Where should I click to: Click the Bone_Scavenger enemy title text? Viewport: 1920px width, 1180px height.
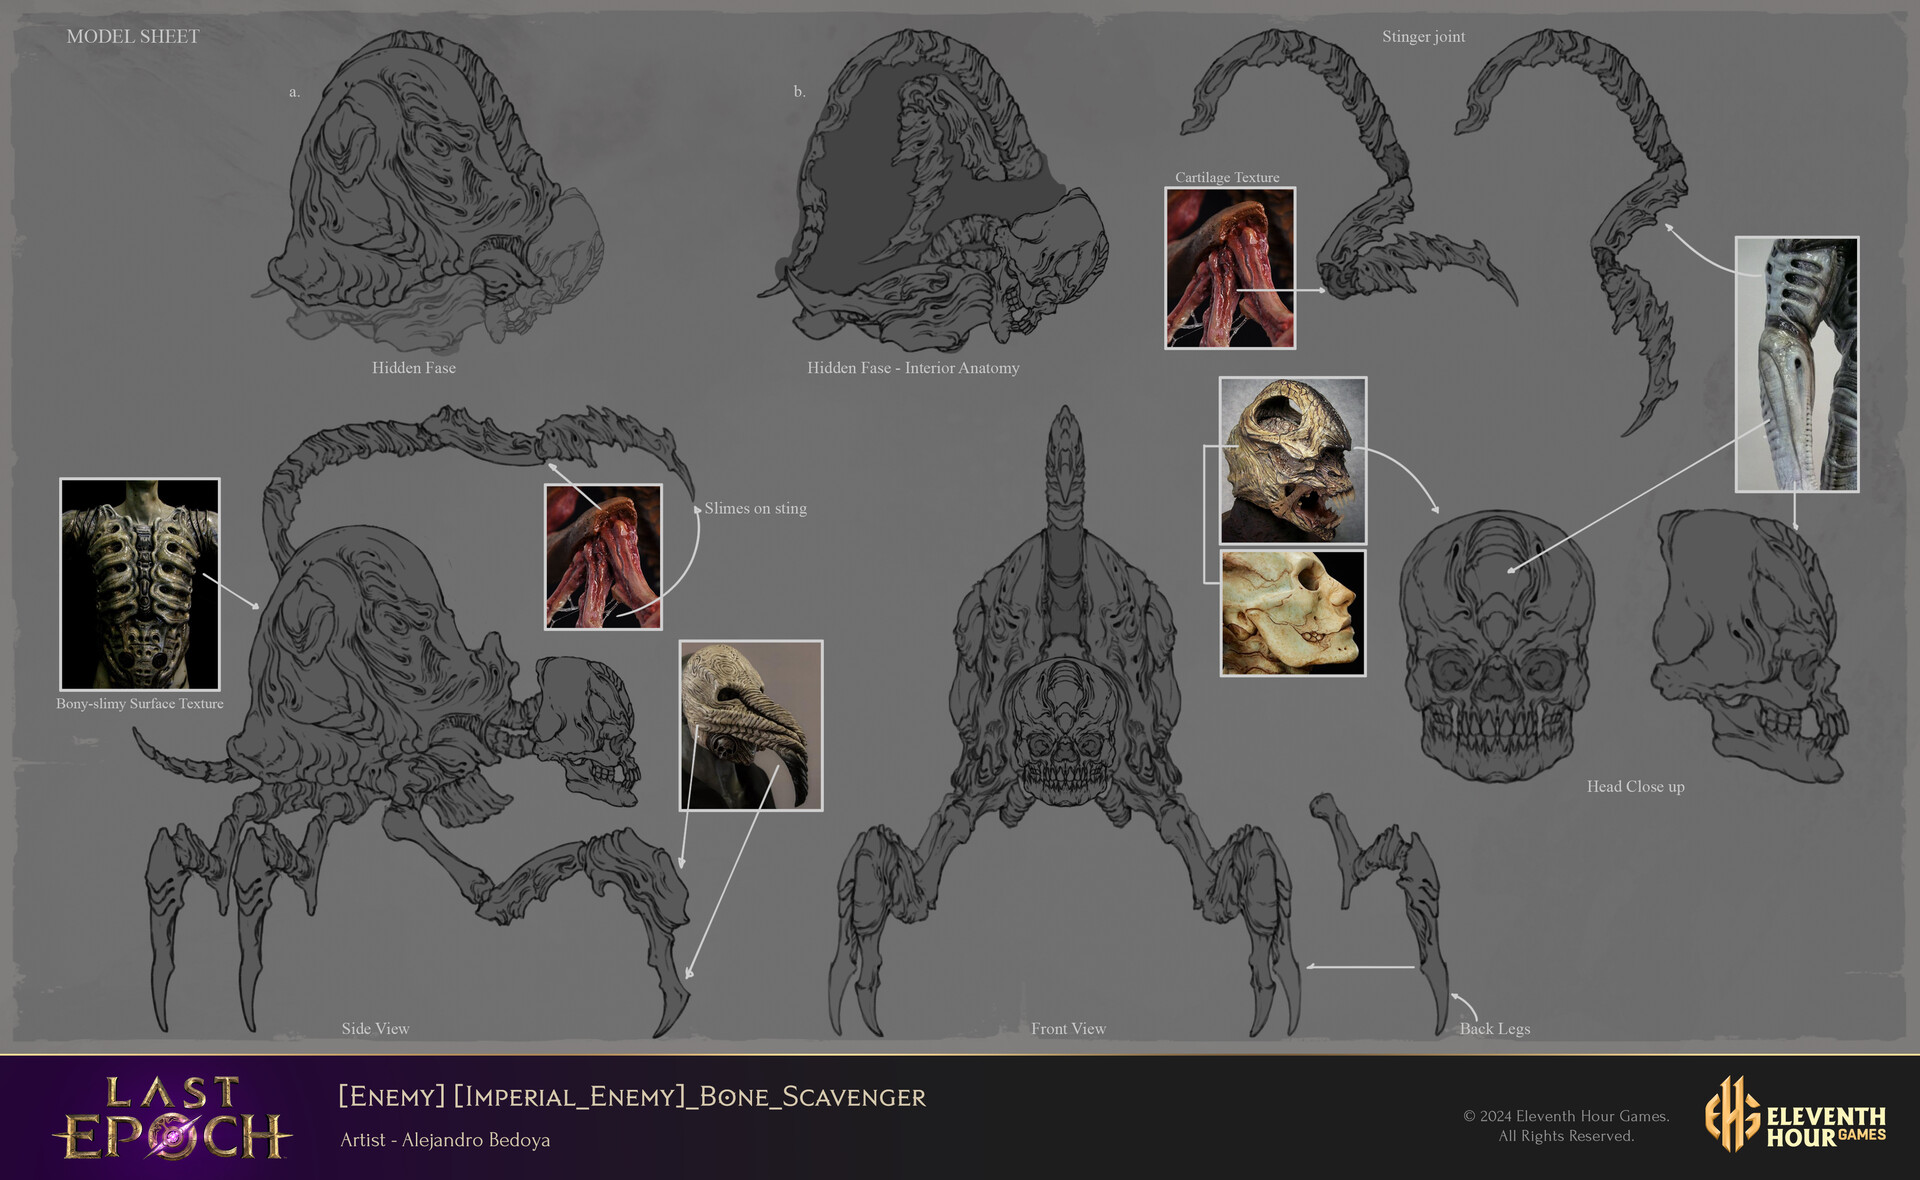pos(632,1097)
